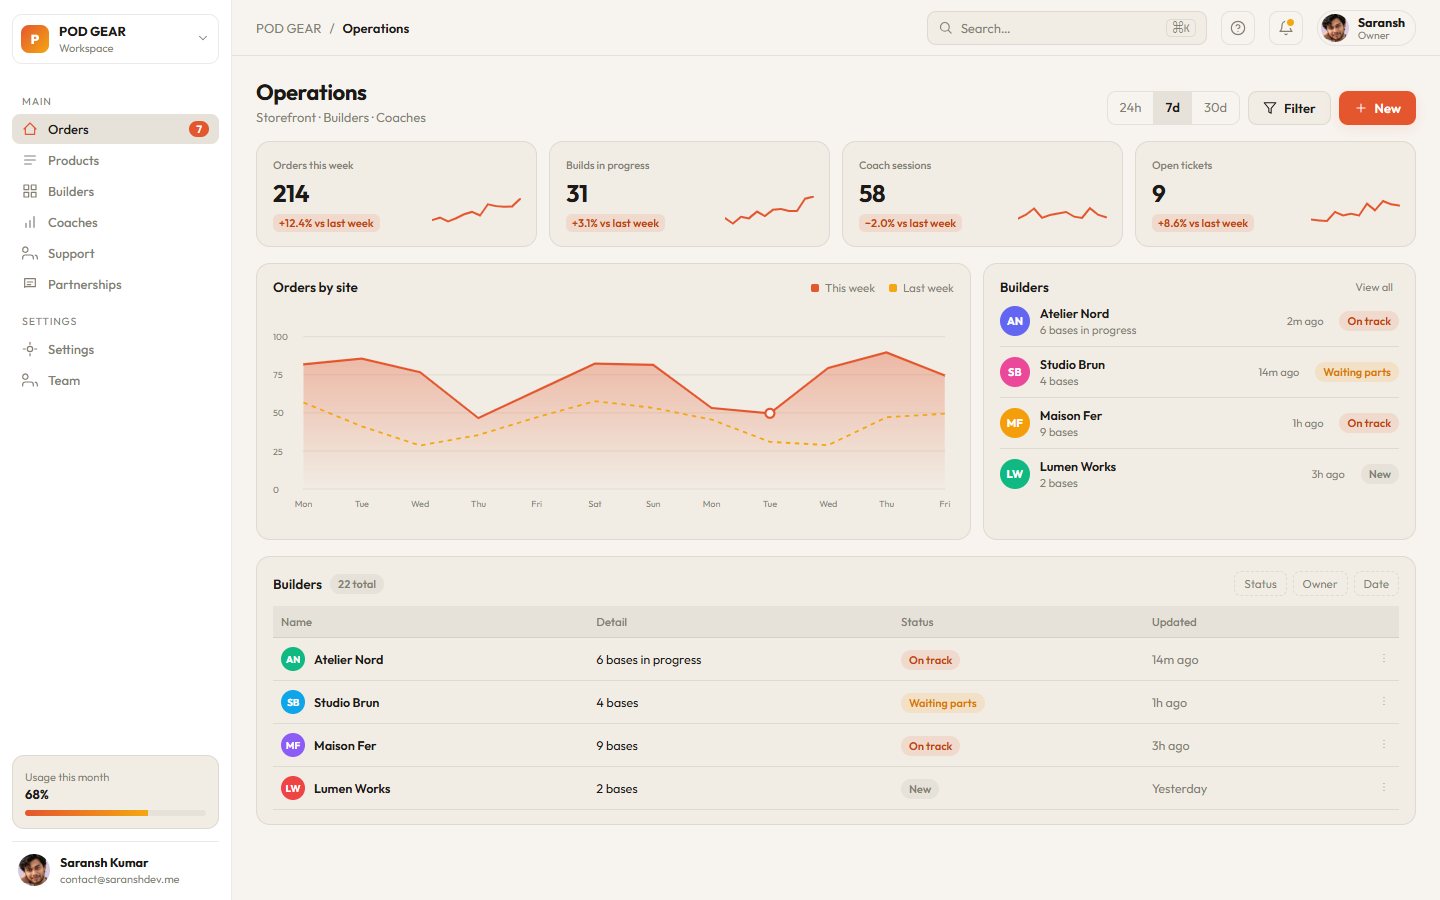The height and width of the screenshot is (900, 1440).
Task: Click View all in Builders panel
Action: pos(1374,287)
